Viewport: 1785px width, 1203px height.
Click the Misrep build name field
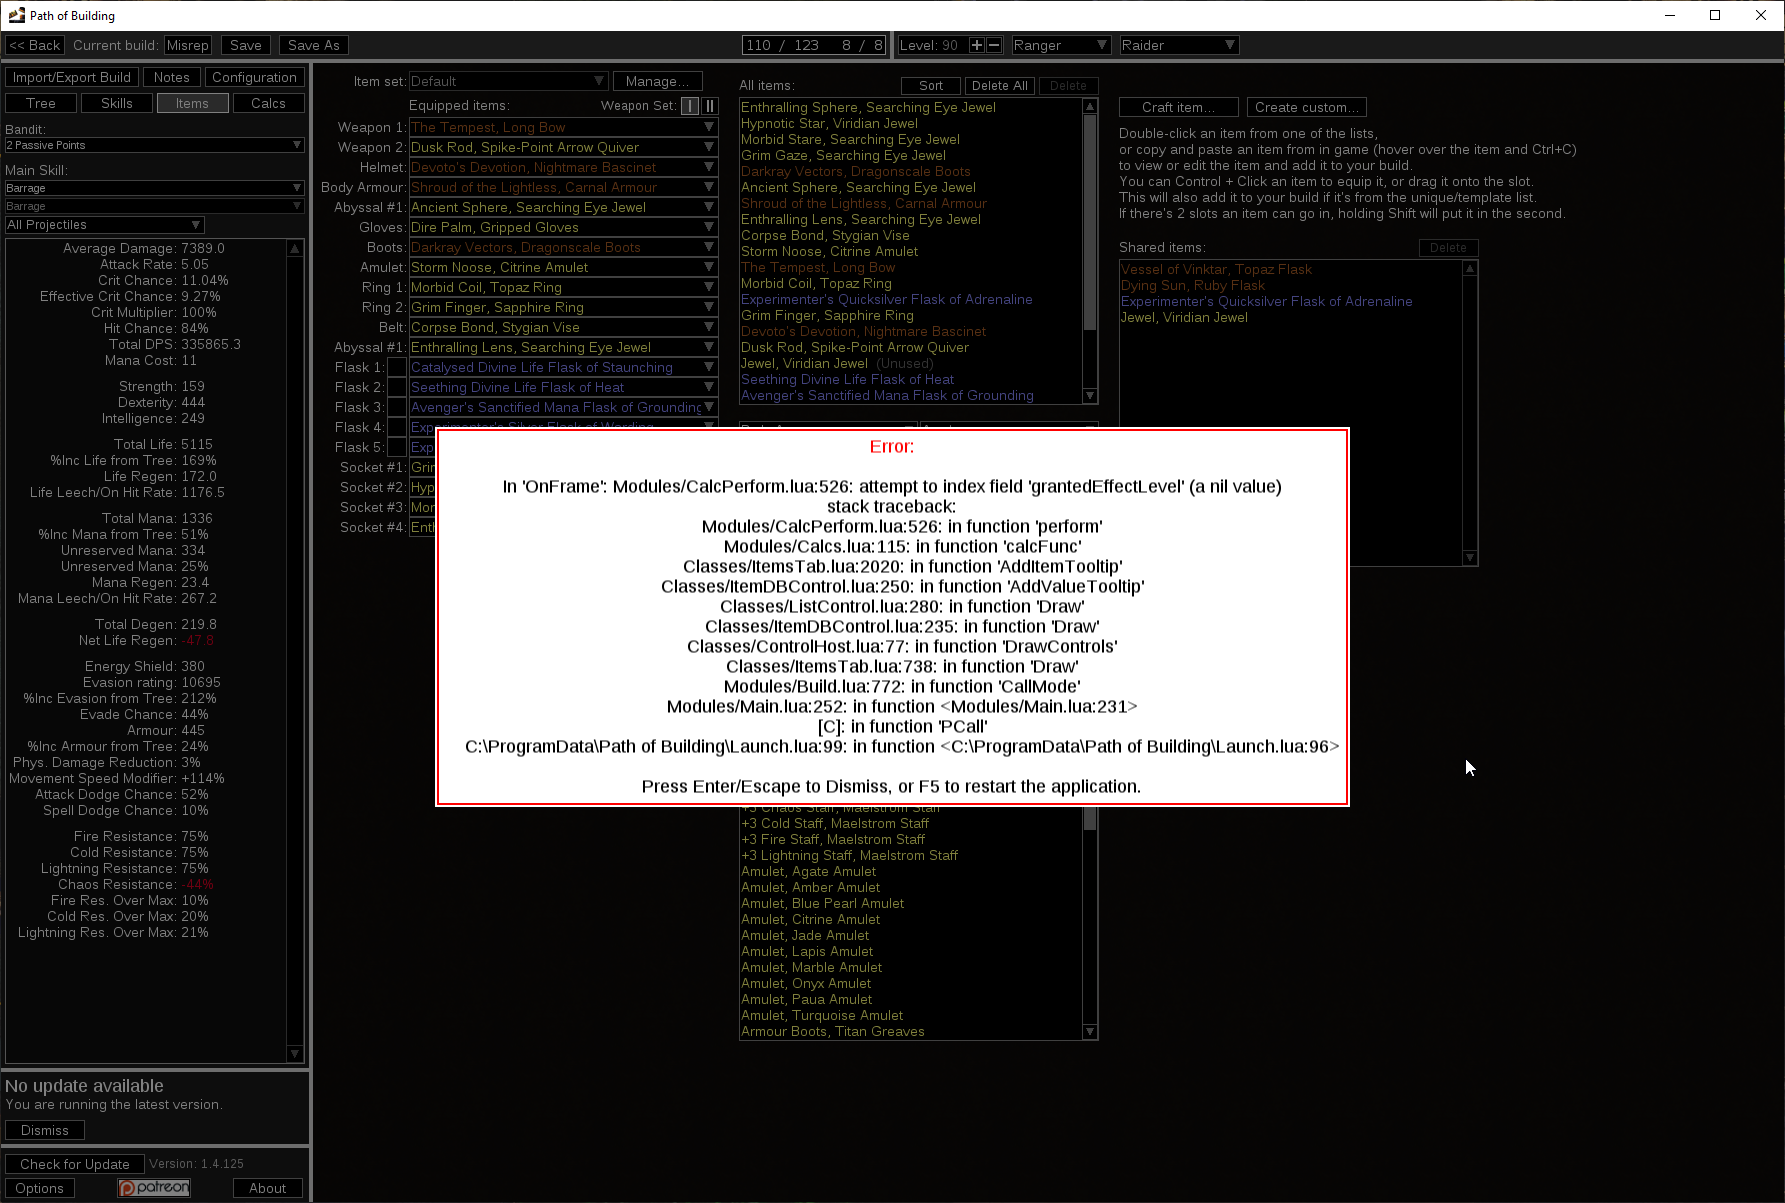pyautogui.click(x=187, y=44)
